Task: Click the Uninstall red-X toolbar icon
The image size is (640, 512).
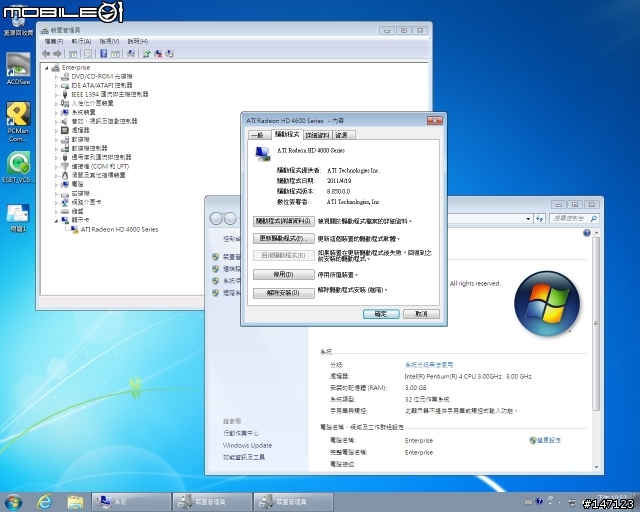Action: pyautogui.click(x=158, y=53)
